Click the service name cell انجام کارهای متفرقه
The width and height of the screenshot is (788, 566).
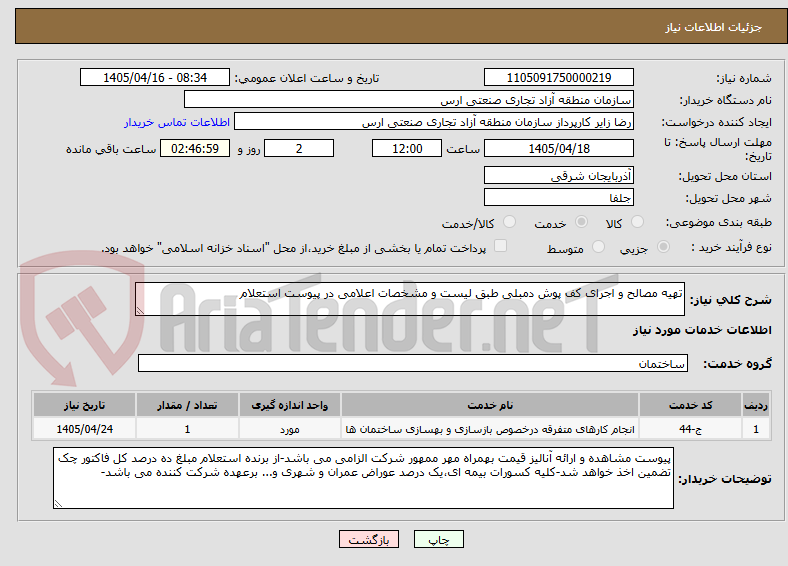coord(490,429)
